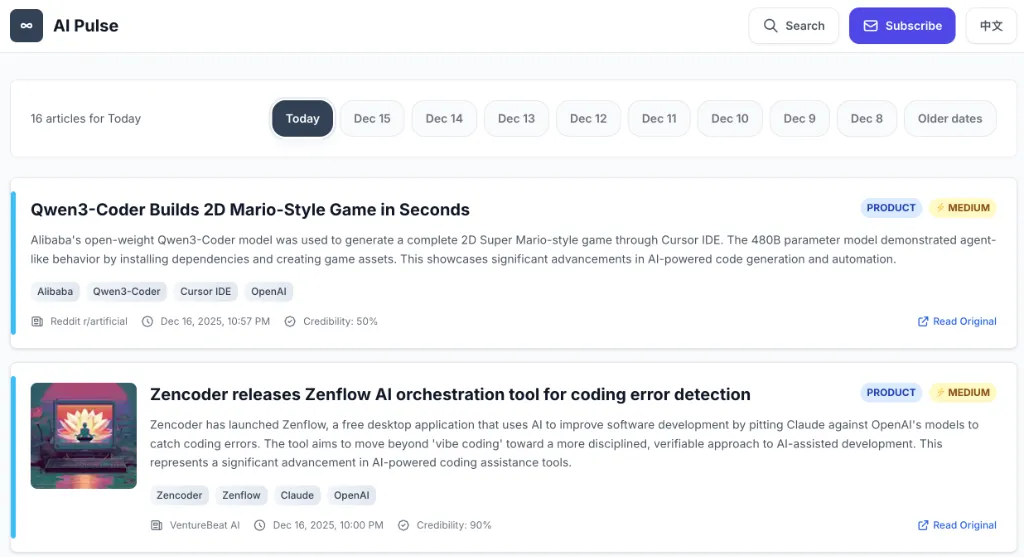Click the PRODUCT badge on Zencoder article
Screen dimensions: 1024x557
[891, 392]
